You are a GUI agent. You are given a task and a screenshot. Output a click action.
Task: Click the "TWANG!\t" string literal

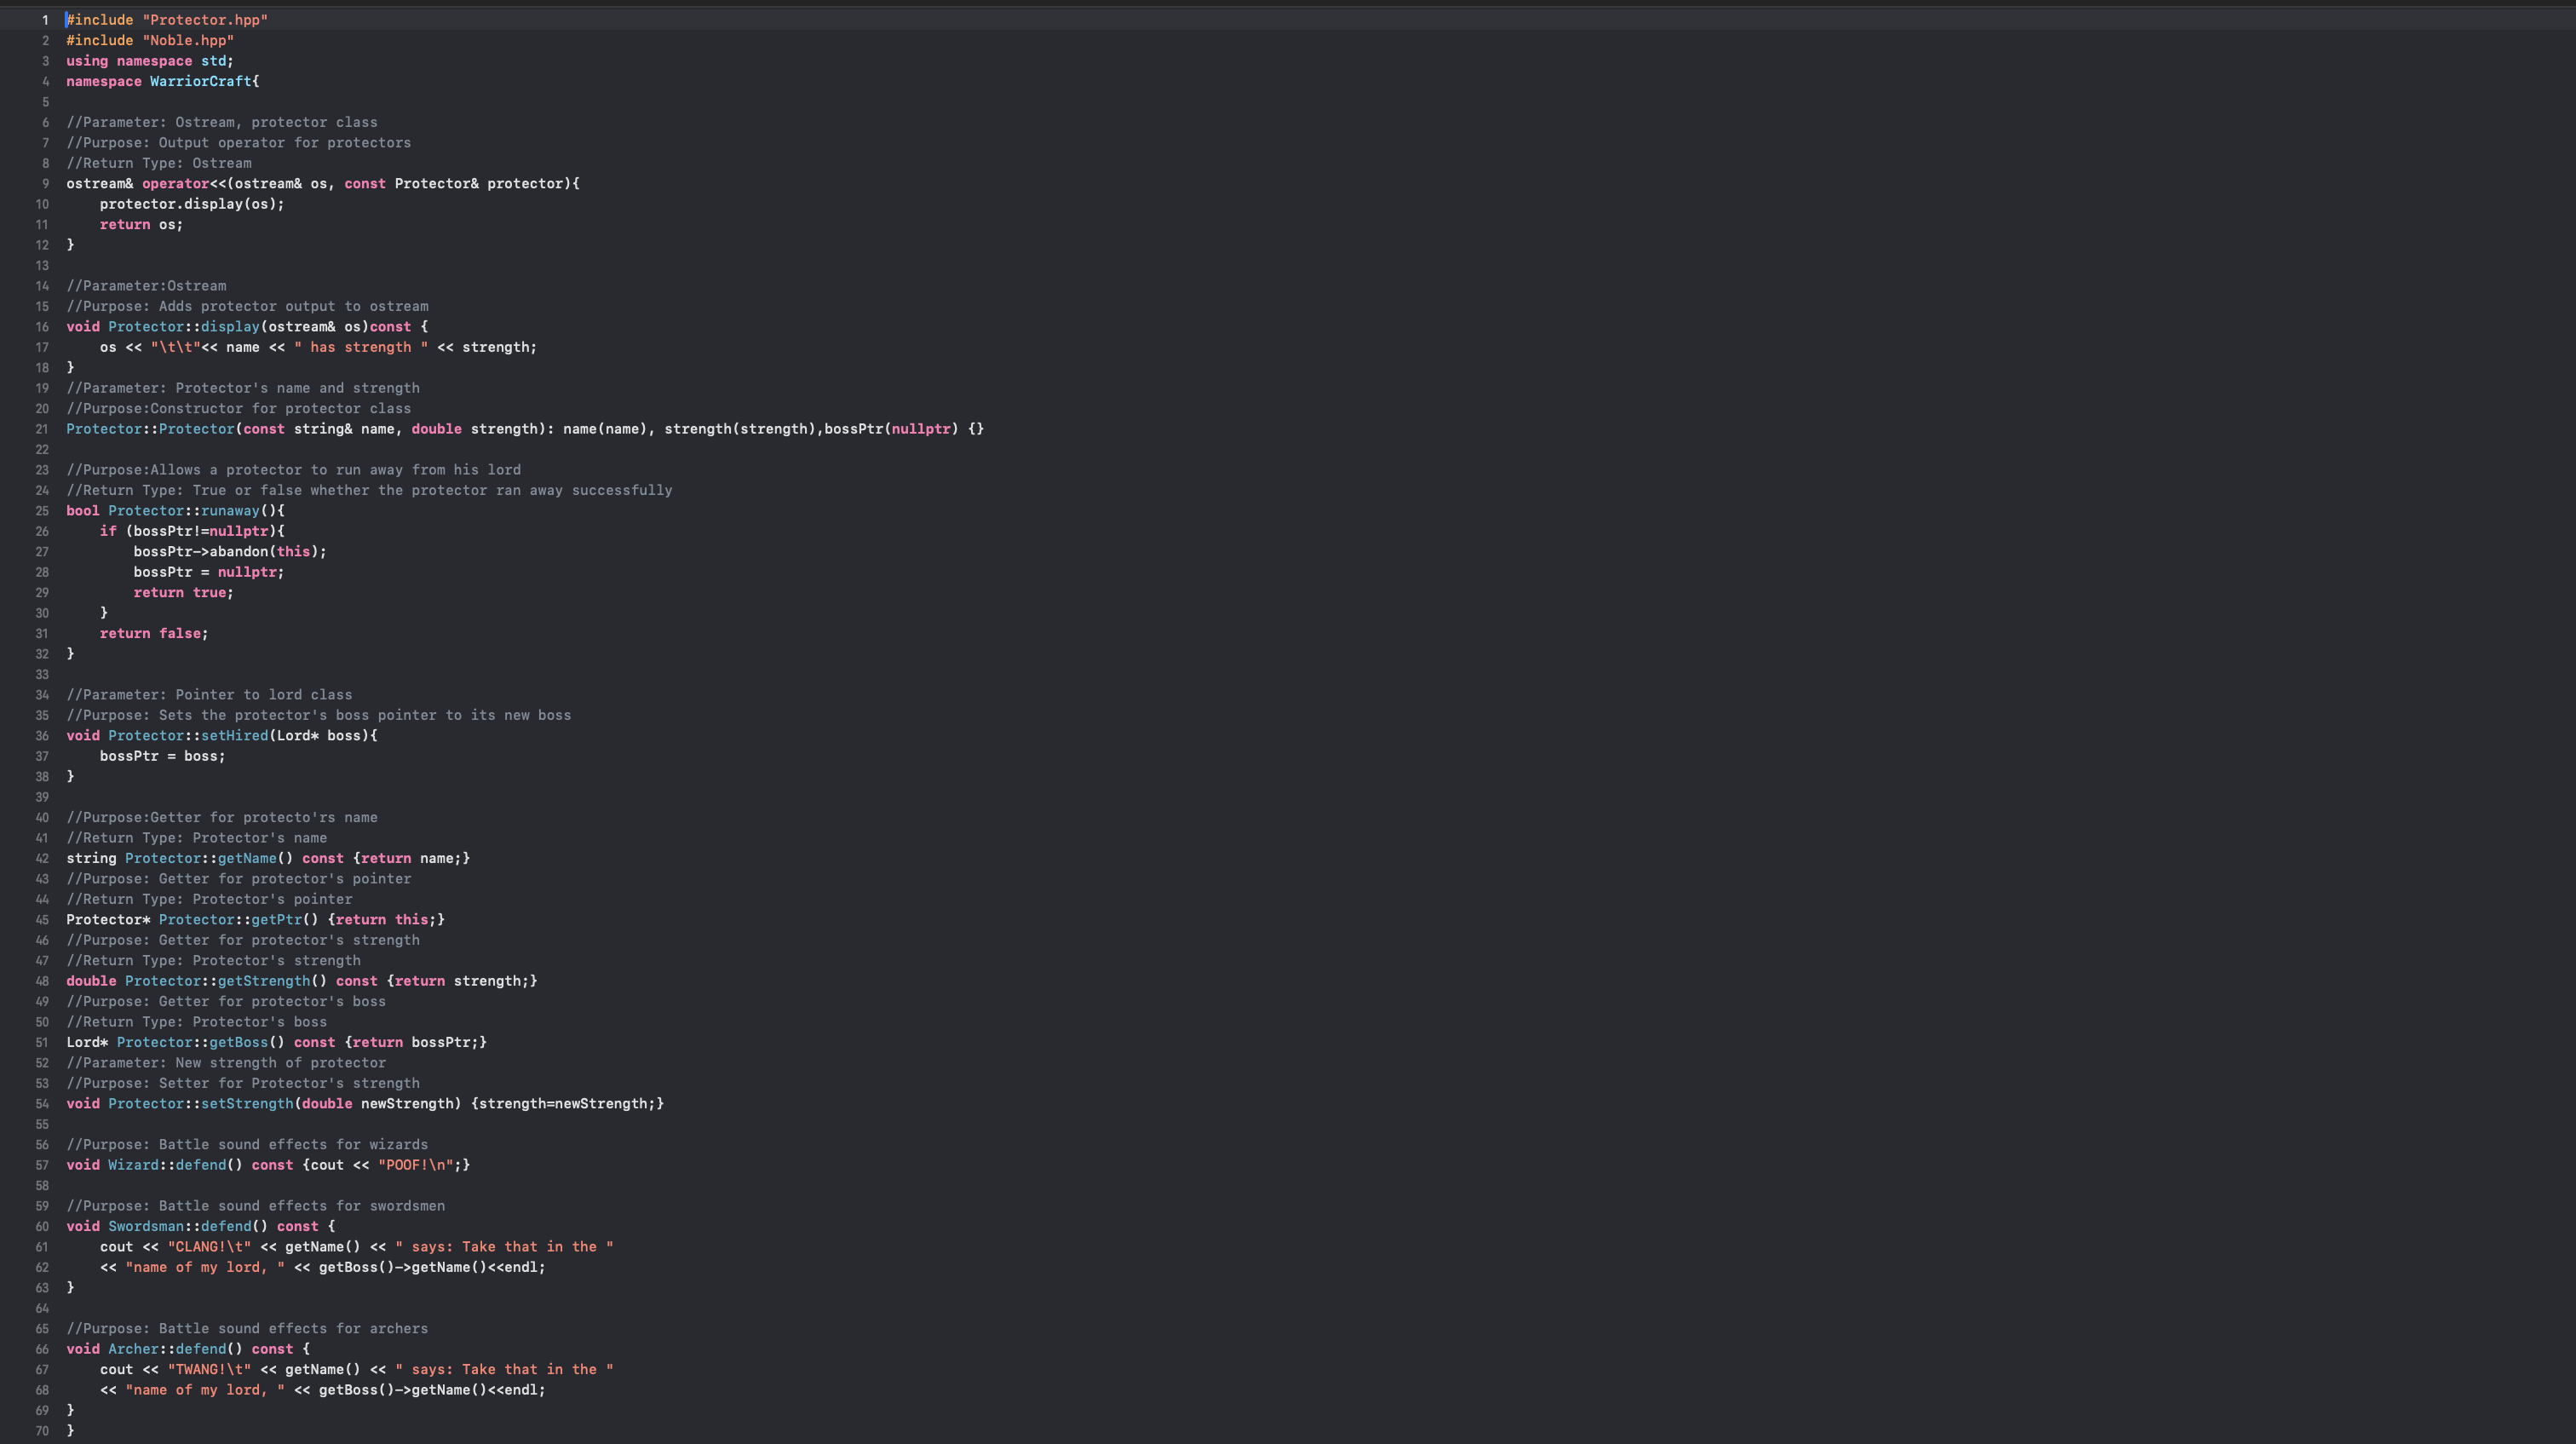209,1370
